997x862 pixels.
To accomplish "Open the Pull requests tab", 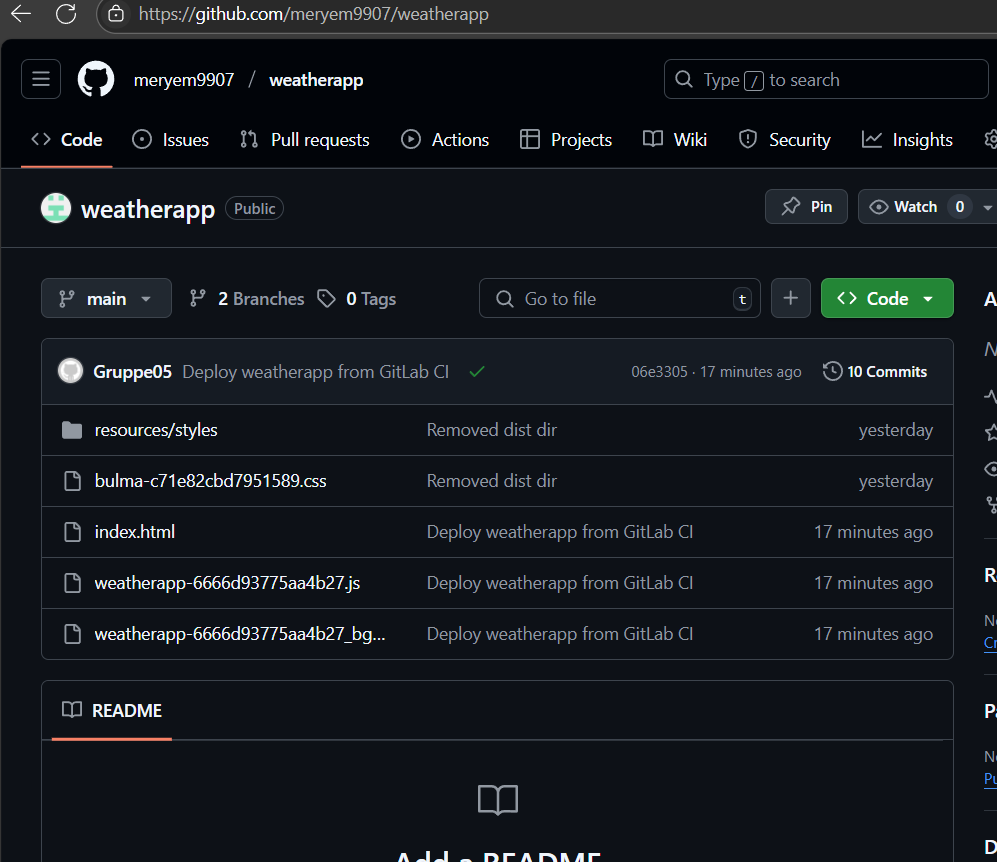I will pyautogui.click(x=305, y=140).
